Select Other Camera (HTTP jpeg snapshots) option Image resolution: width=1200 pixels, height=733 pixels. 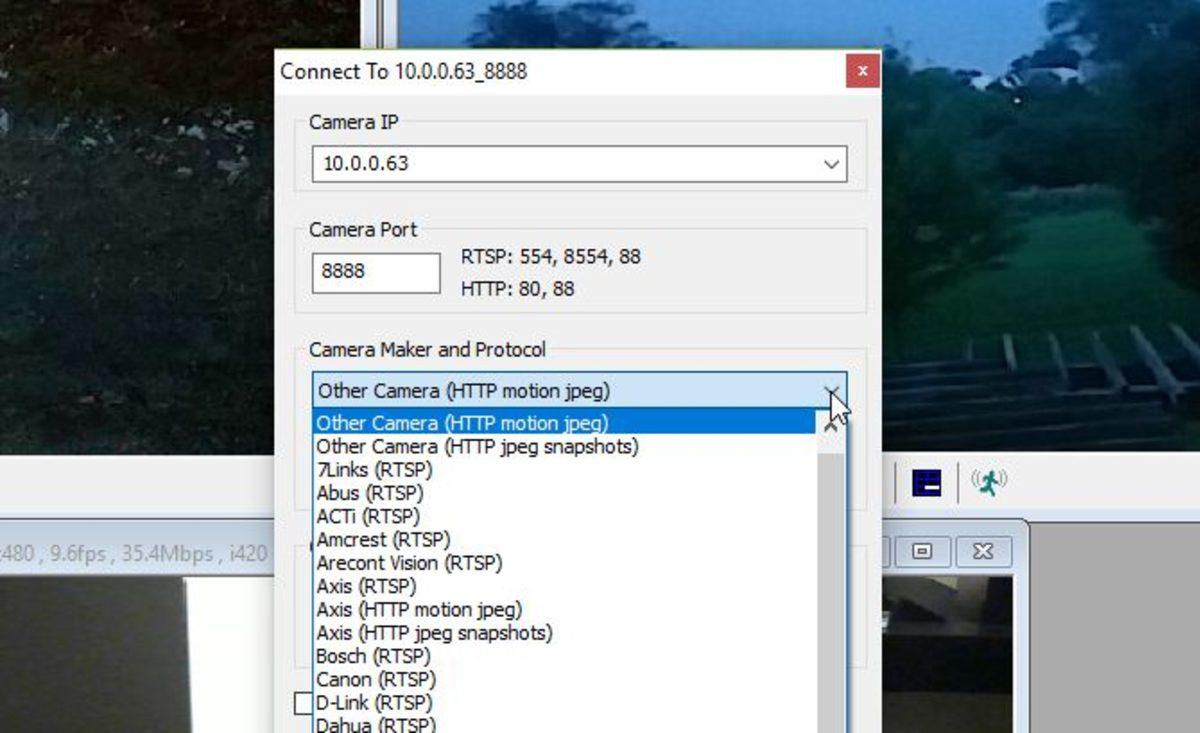(x=477, y=447)
